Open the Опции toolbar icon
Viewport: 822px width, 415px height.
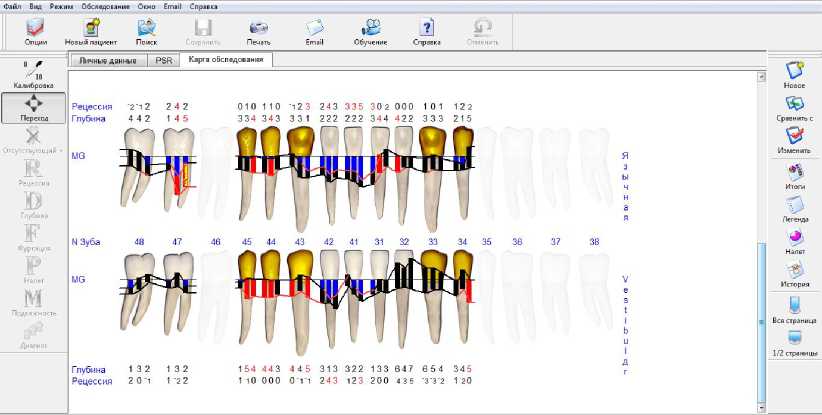tap(35, 30)
